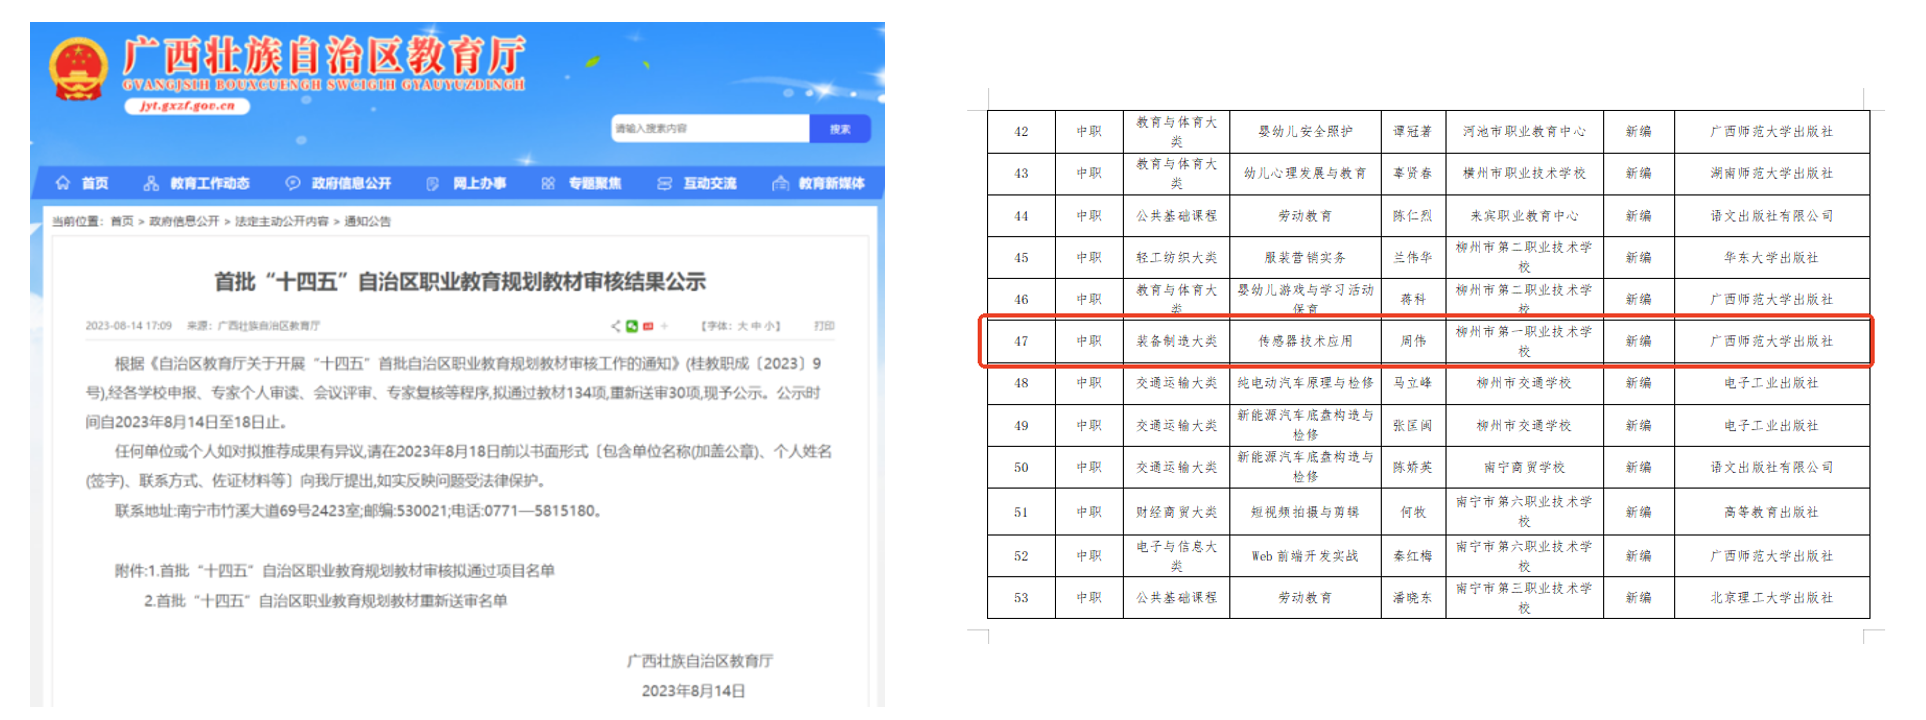Click the cell 湖南师范大学出版社
The width and height of the screenshot is (1926, 720).
point(1771,173)
